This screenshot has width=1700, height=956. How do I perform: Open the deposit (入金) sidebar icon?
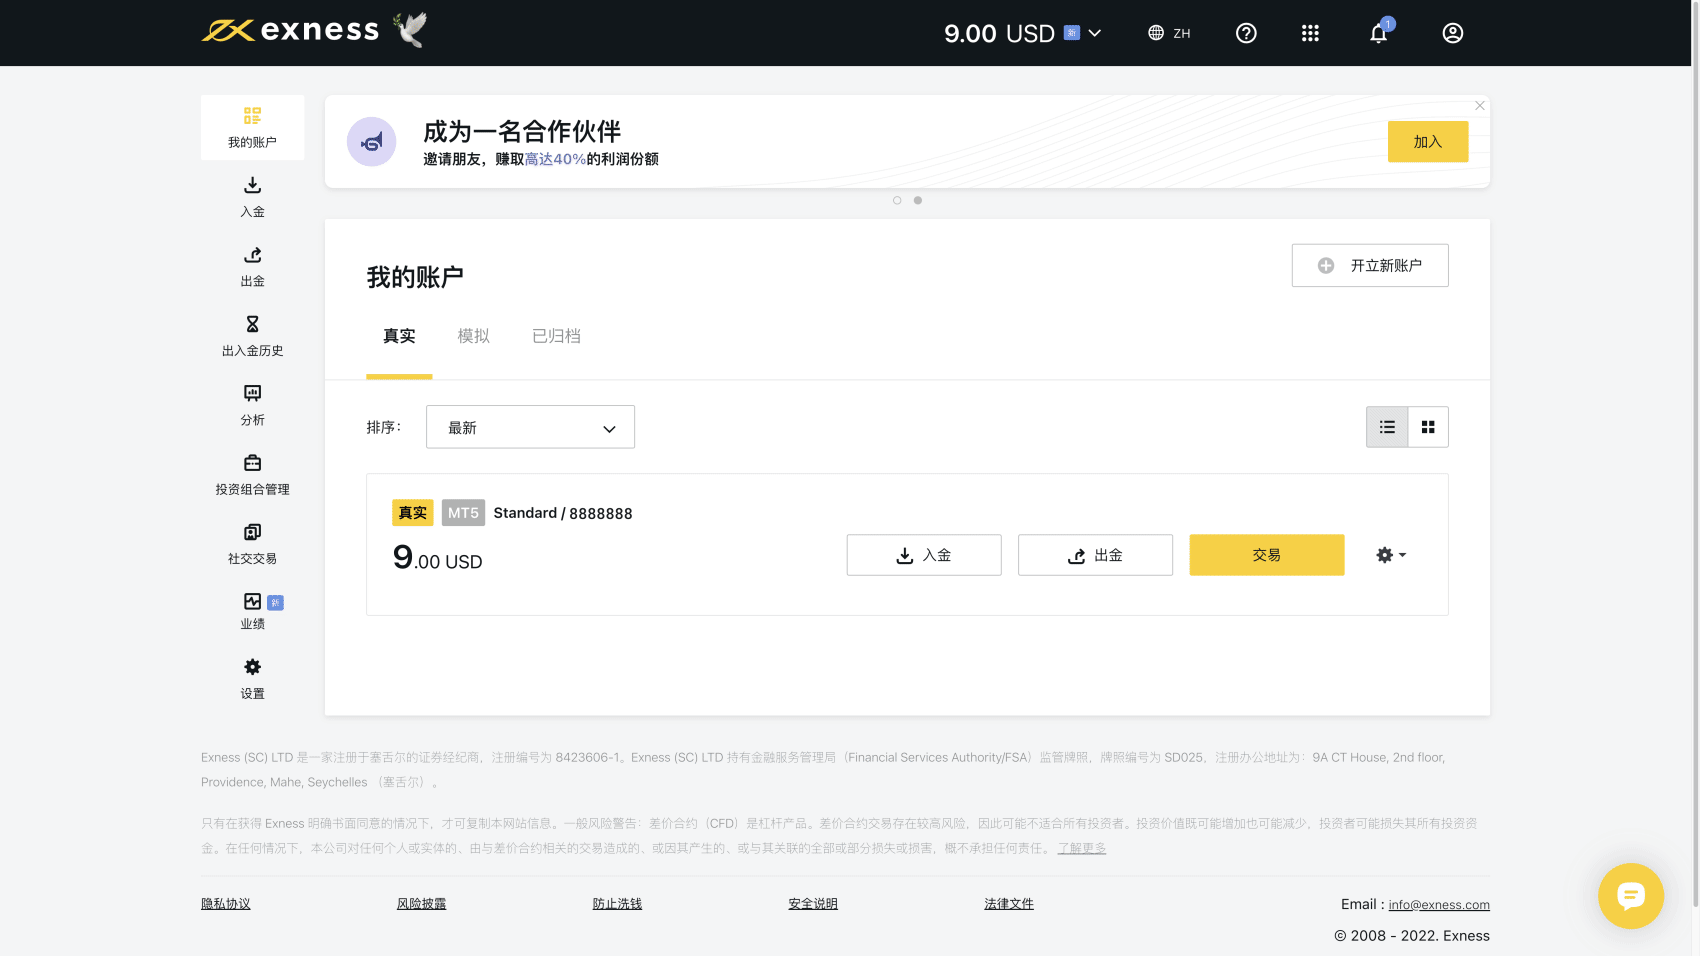(252, 186)
